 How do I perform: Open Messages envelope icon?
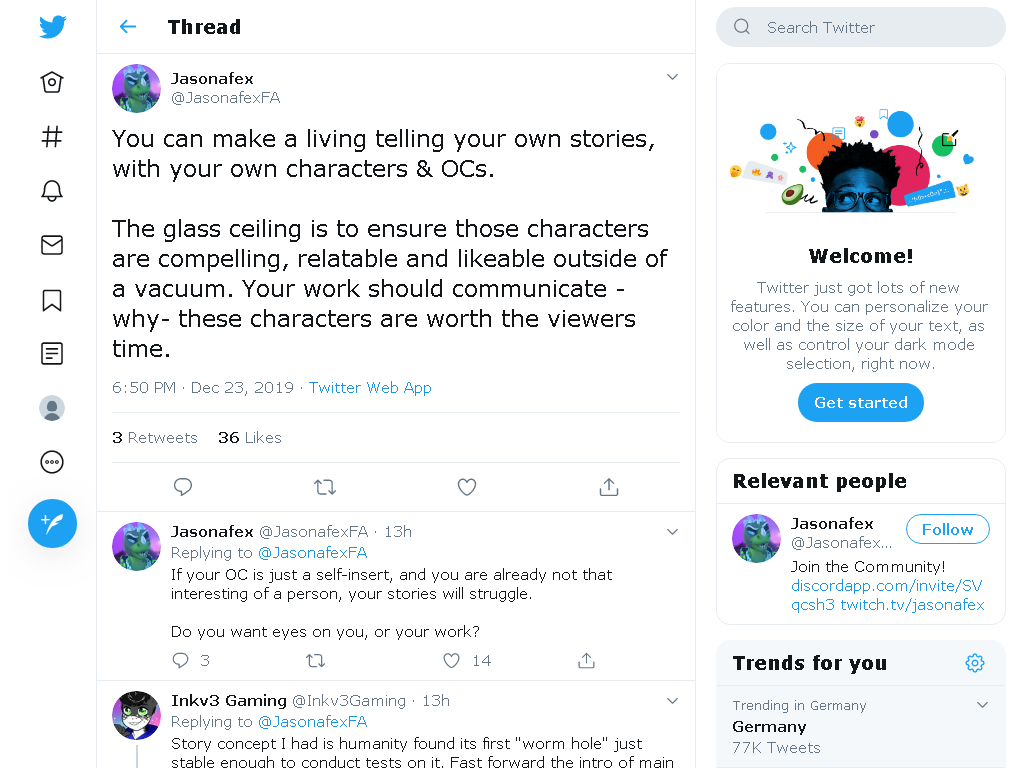pos(52,245)
